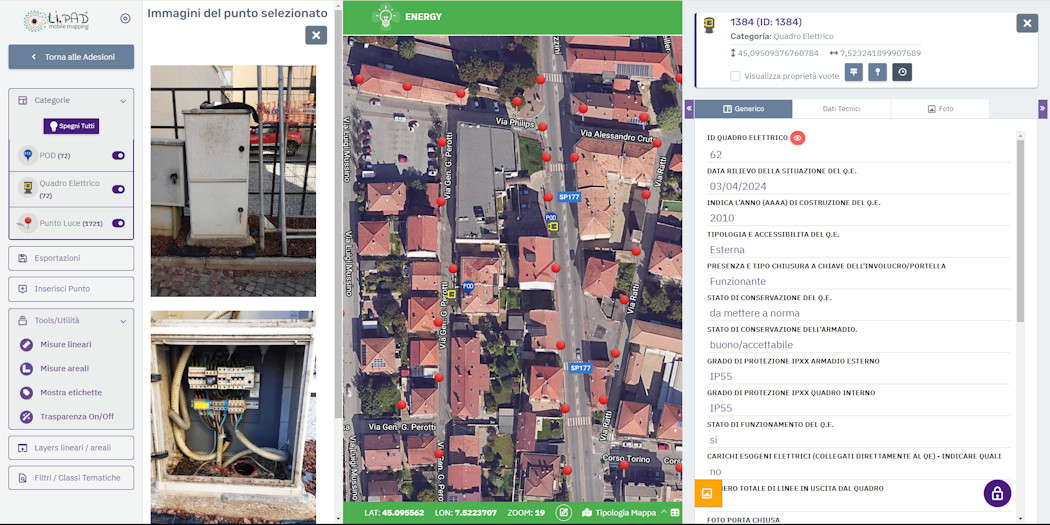The width and height of the screenshot is (1050, 525).
Task: Open the Foto tab
Action: 939,109
